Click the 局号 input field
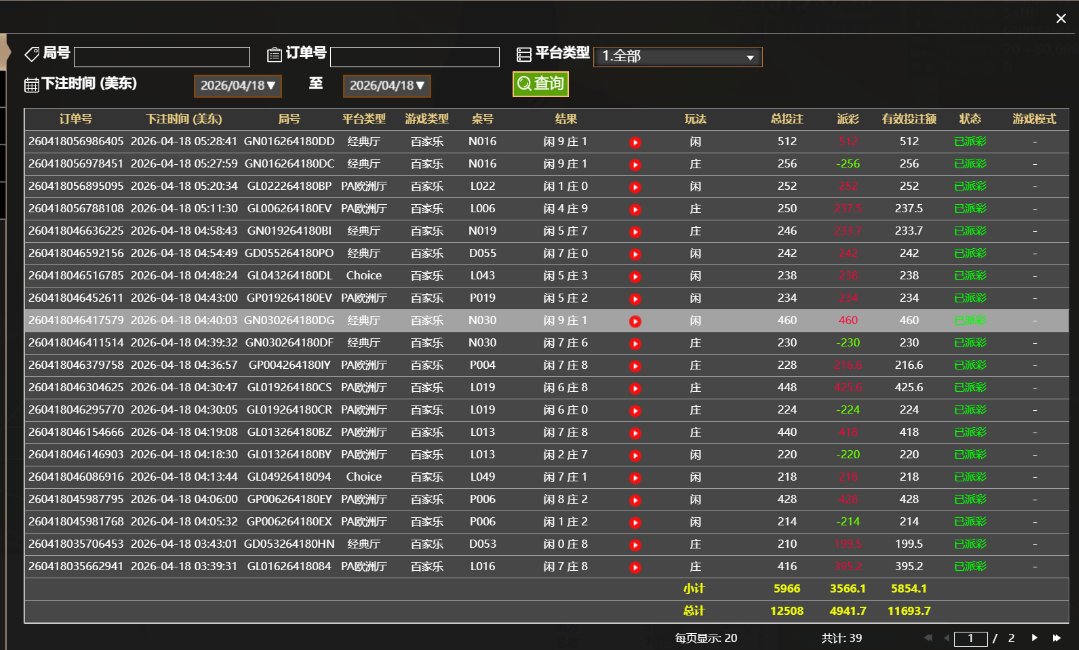Screen dimensions: 1079x650 click(x=162, y=57)
